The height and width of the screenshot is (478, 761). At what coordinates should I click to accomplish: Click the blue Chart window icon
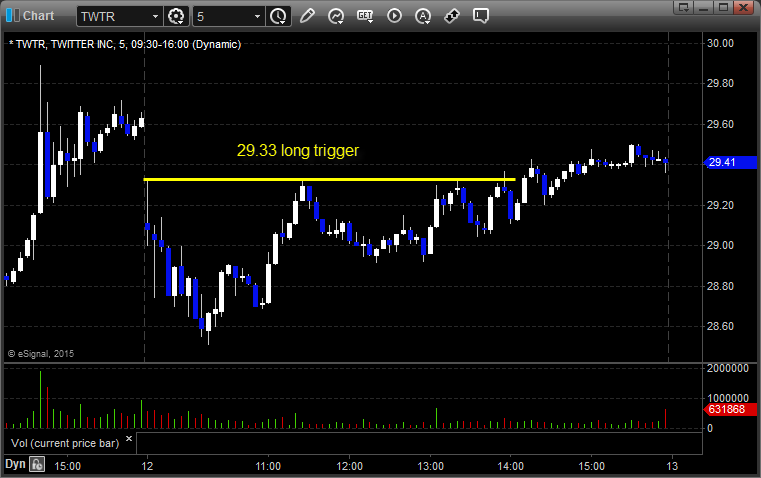click(13, 16)
